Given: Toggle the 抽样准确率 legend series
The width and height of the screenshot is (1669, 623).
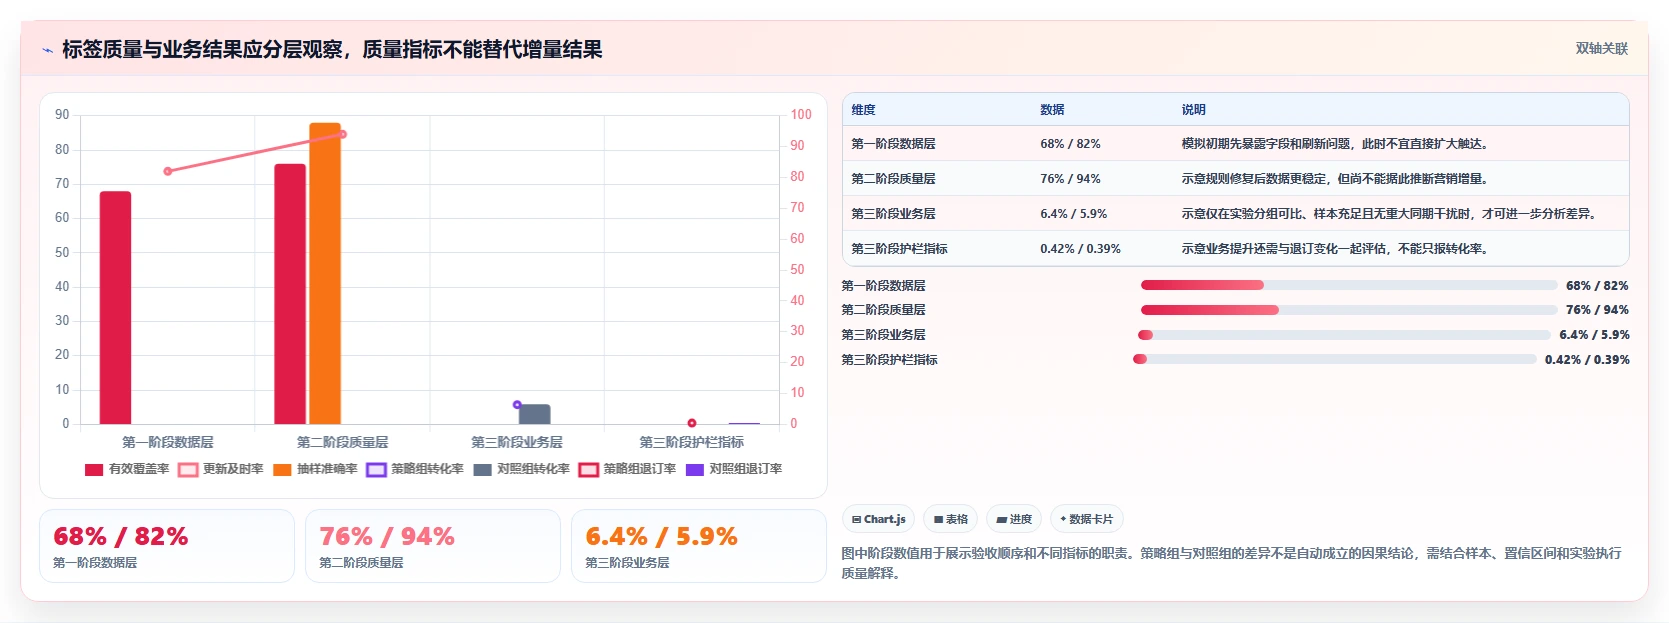Looking at the screenshot, I should coord(315,469).
